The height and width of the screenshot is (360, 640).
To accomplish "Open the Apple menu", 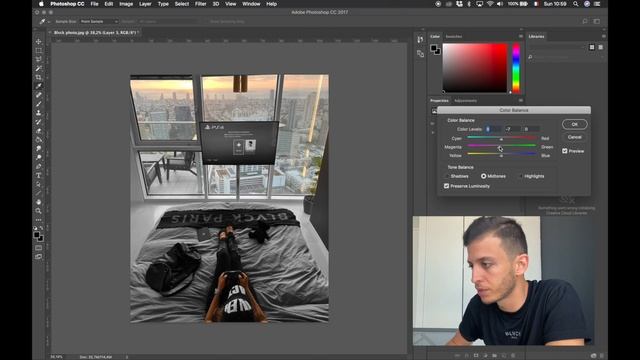I will coord(41,4).
